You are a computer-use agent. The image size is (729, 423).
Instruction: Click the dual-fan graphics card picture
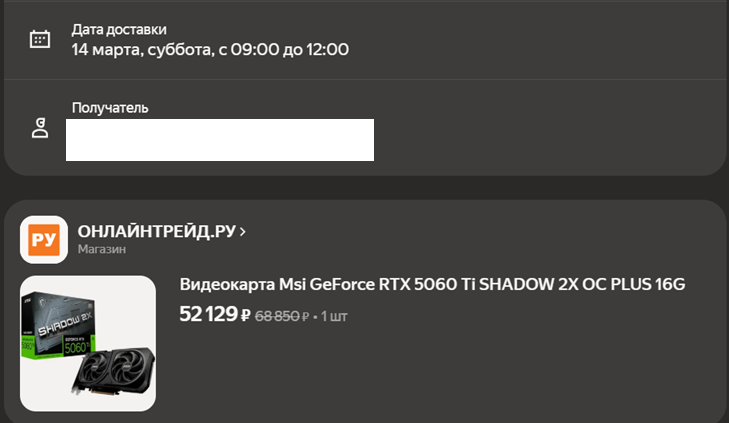(x=112, y=372)
